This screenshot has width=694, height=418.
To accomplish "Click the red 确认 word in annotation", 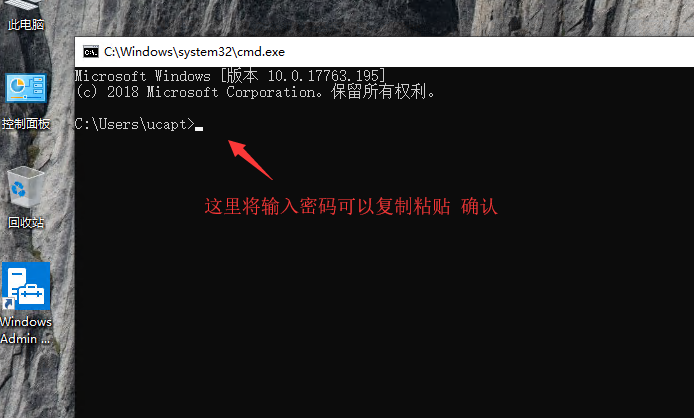I will coord(479,206).
